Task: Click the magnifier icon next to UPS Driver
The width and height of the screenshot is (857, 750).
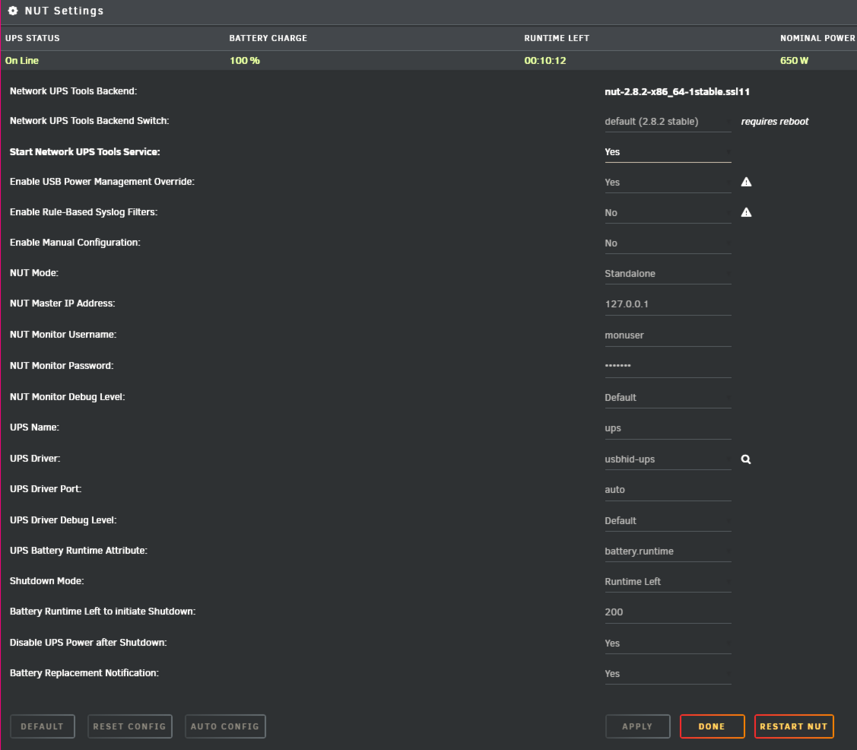Action: (746, 459)
